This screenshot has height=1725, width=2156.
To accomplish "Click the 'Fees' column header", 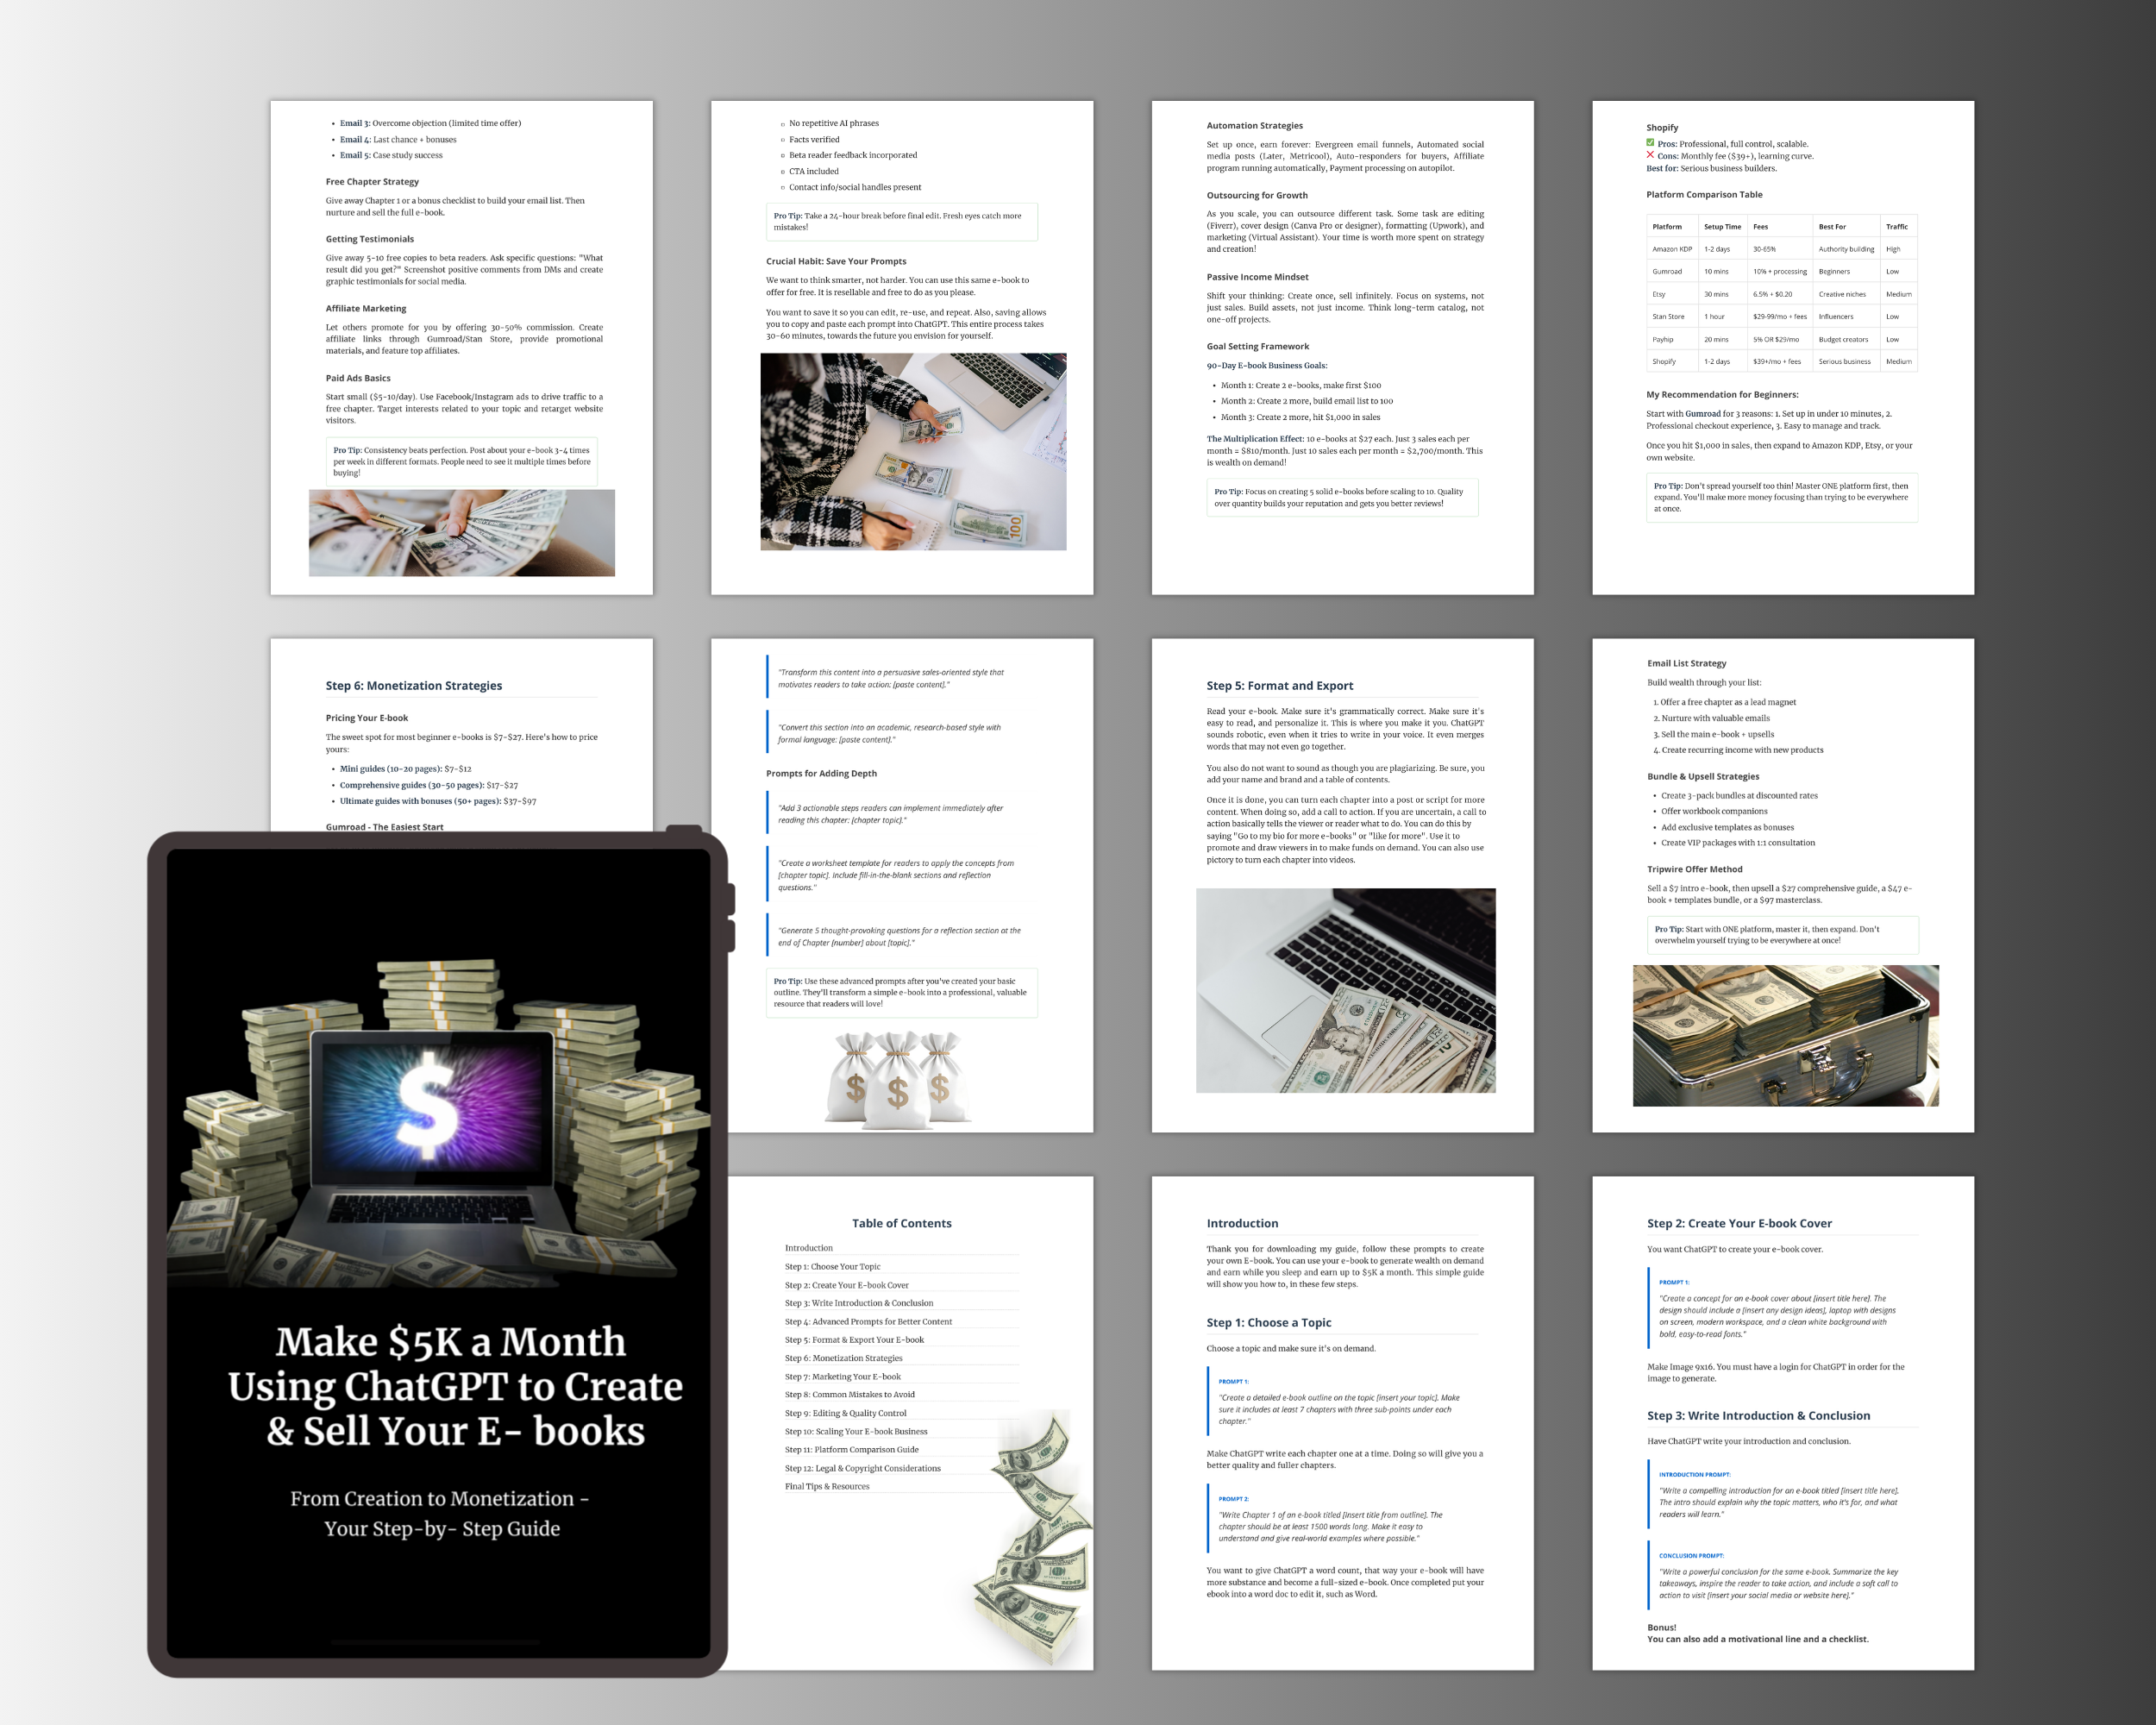I will pyautogui.click(x=1760, y=226).
